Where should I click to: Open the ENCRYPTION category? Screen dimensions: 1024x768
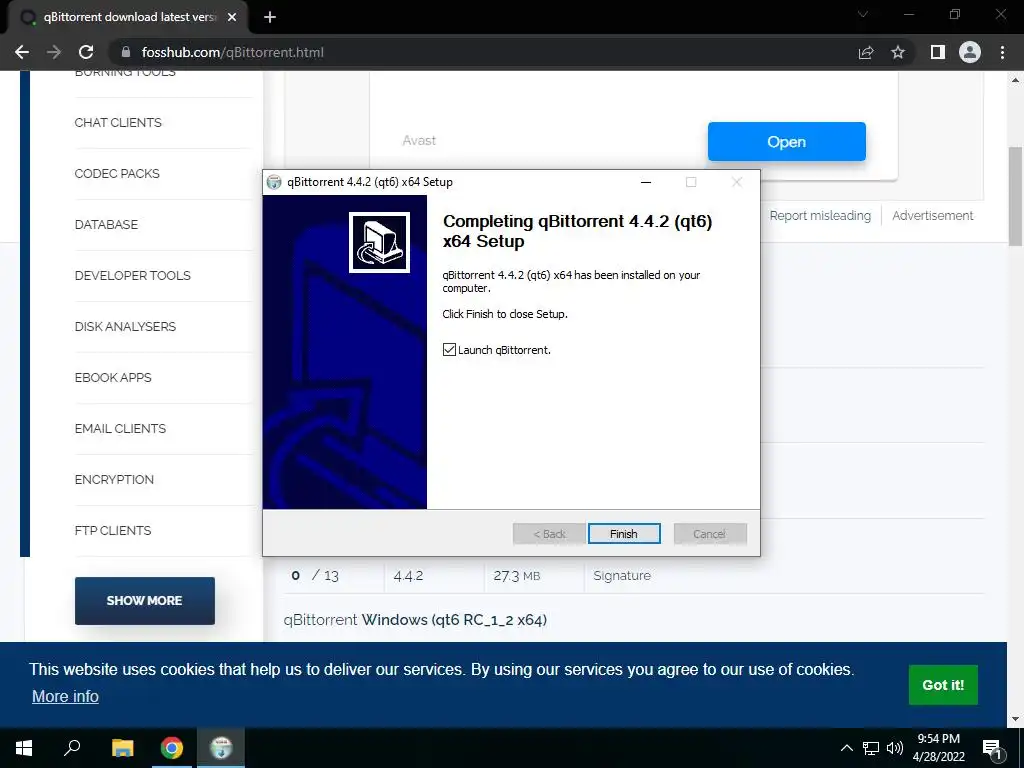point(114,479)
